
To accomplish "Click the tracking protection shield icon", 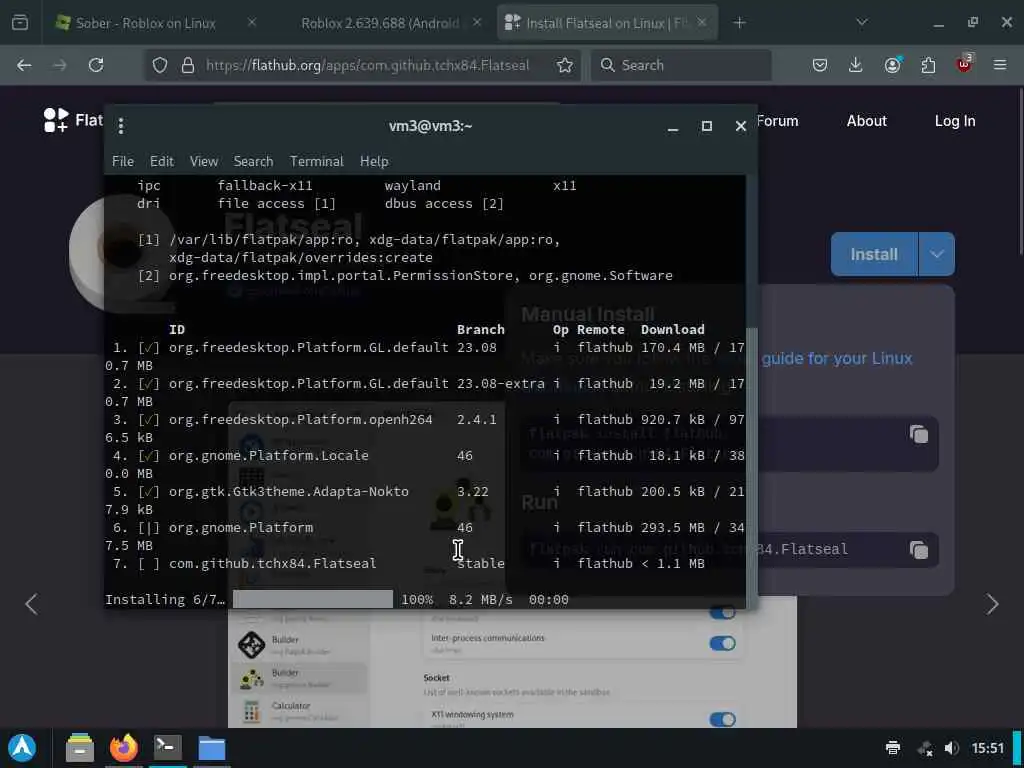I will pos(160,65).
